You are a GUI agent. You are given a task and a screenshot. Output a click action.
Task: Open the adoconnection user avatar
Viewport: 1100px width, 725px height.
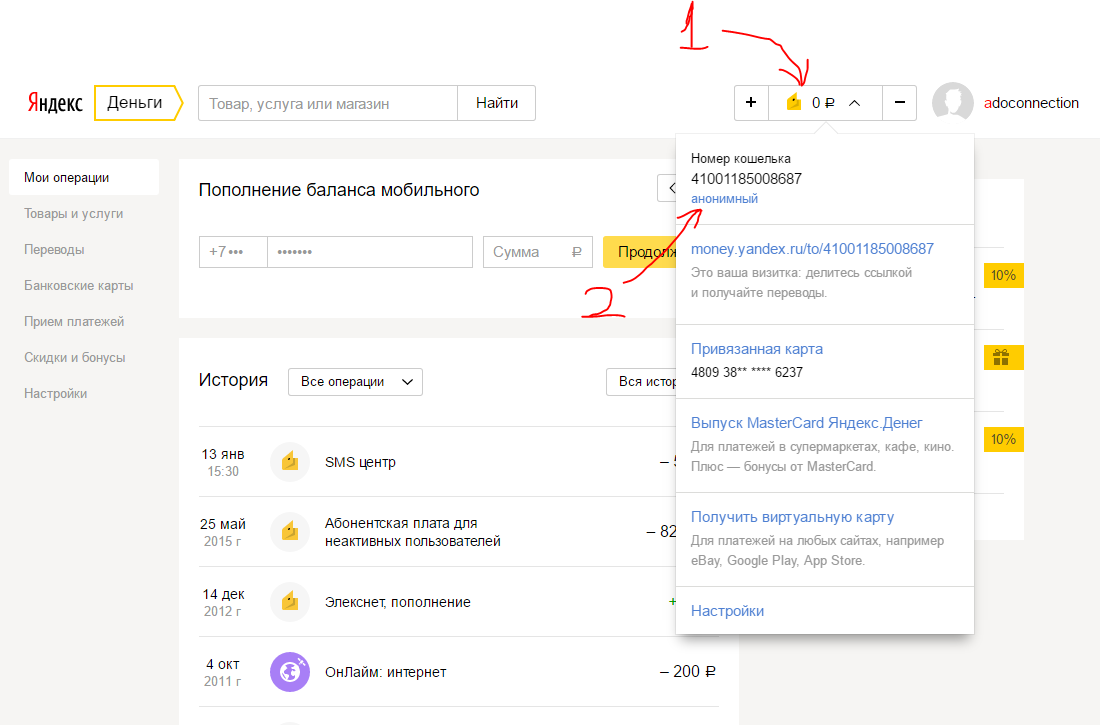[x=952, y=102]
